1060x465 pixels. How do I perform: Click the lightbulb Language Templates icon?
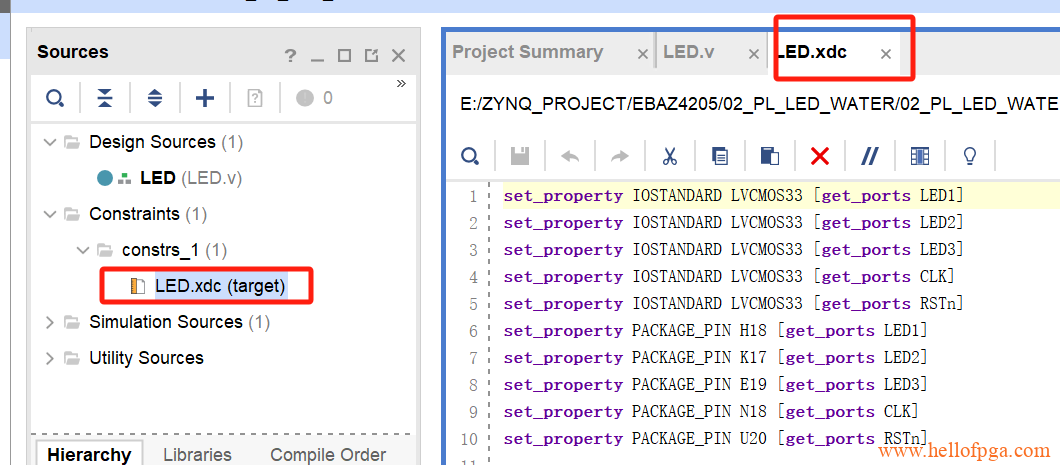[968, 156]
